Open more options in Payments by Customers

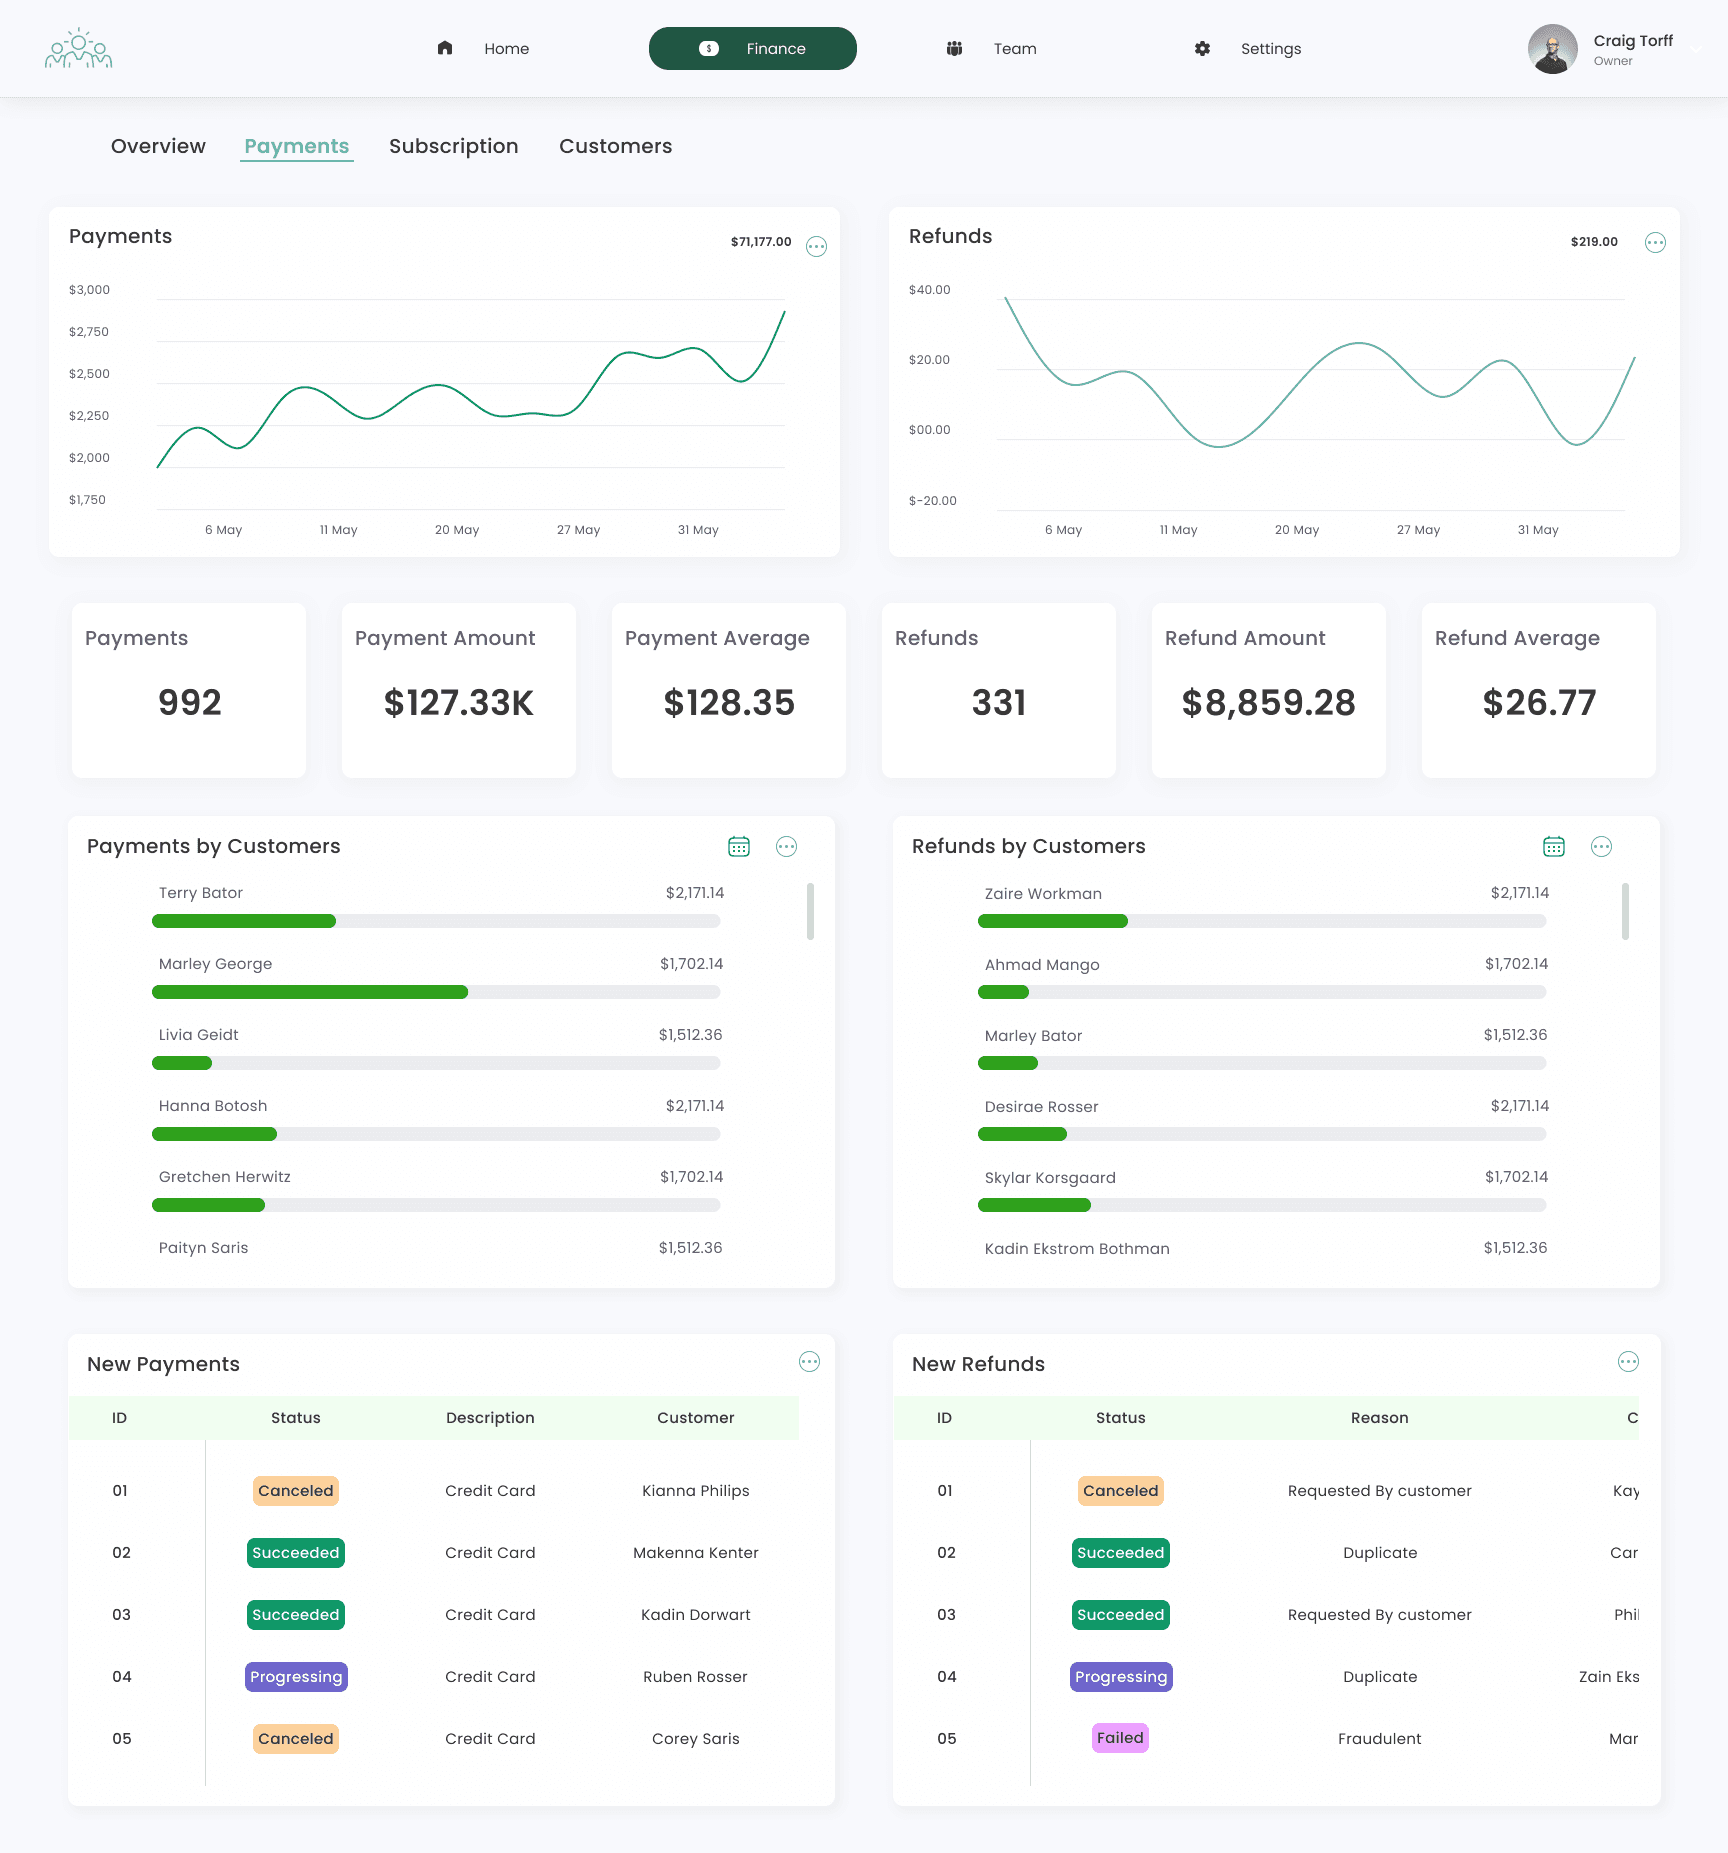[787, 847]
